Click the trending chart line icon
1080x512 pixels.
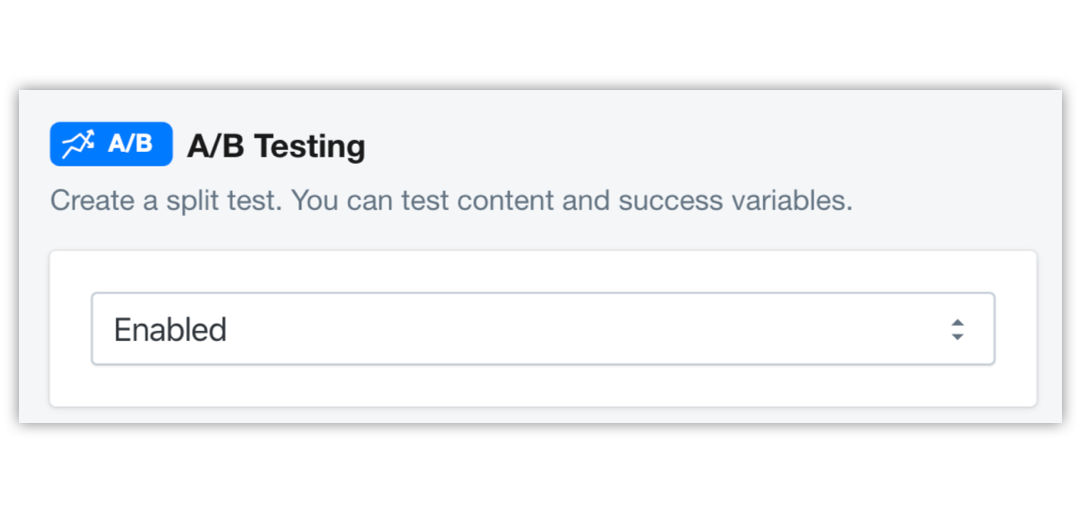click(77, 144)
